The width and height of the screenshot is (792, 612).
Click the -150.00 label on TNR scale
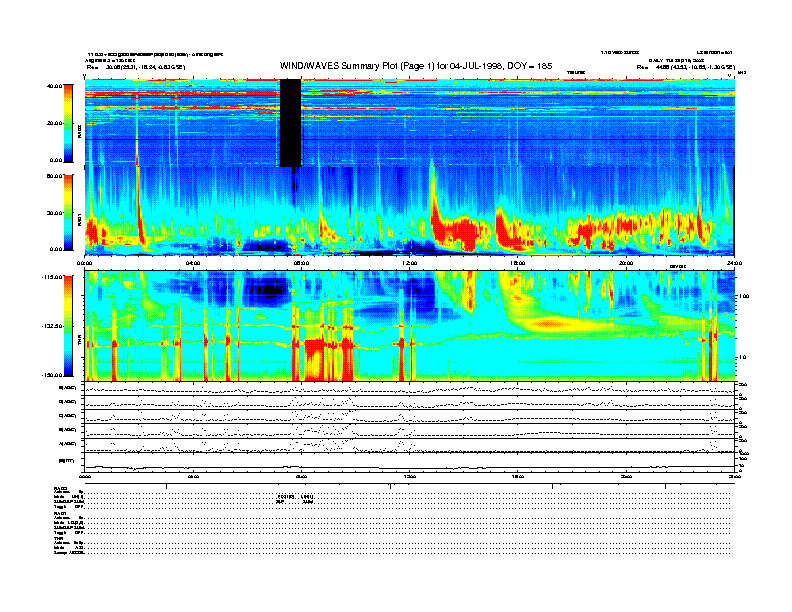tap(52, 375)
